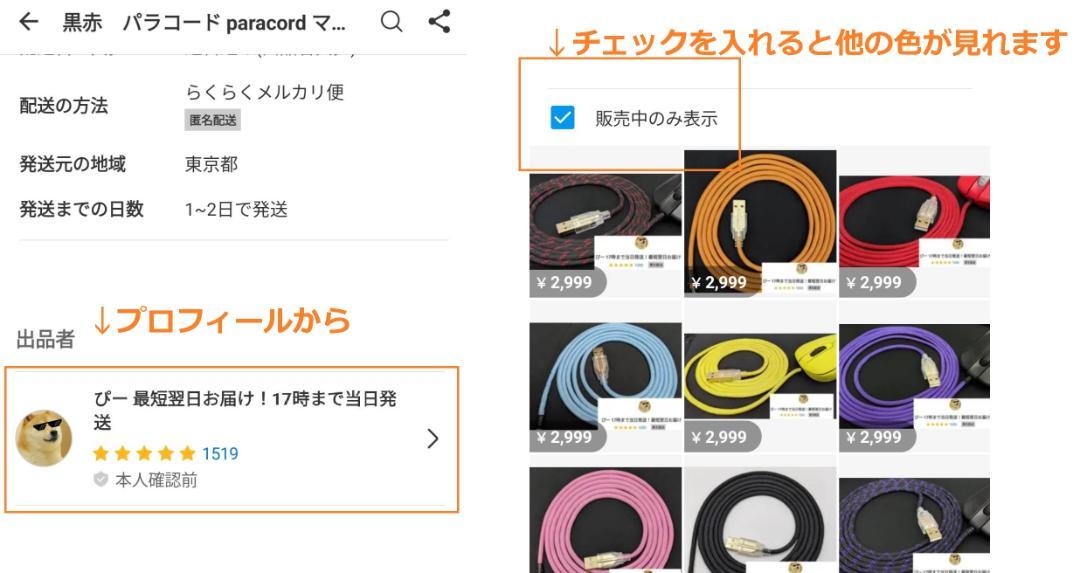Viewport: 1080px width, 573px height.
Task: Open the 1519 reviews count link
Action: (220, 453)
